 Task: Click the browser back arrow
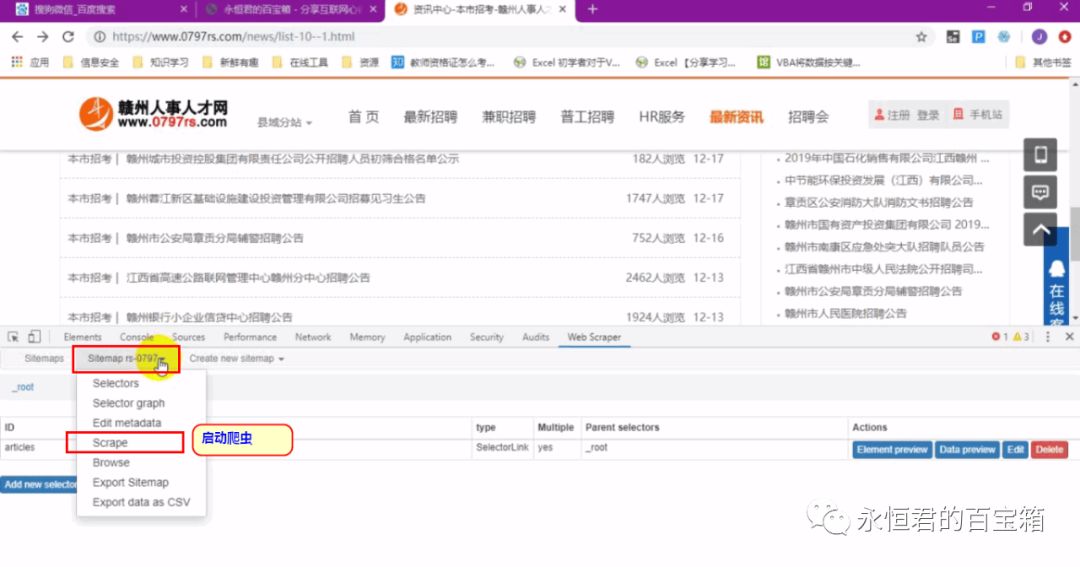click(x=17, y=37)
